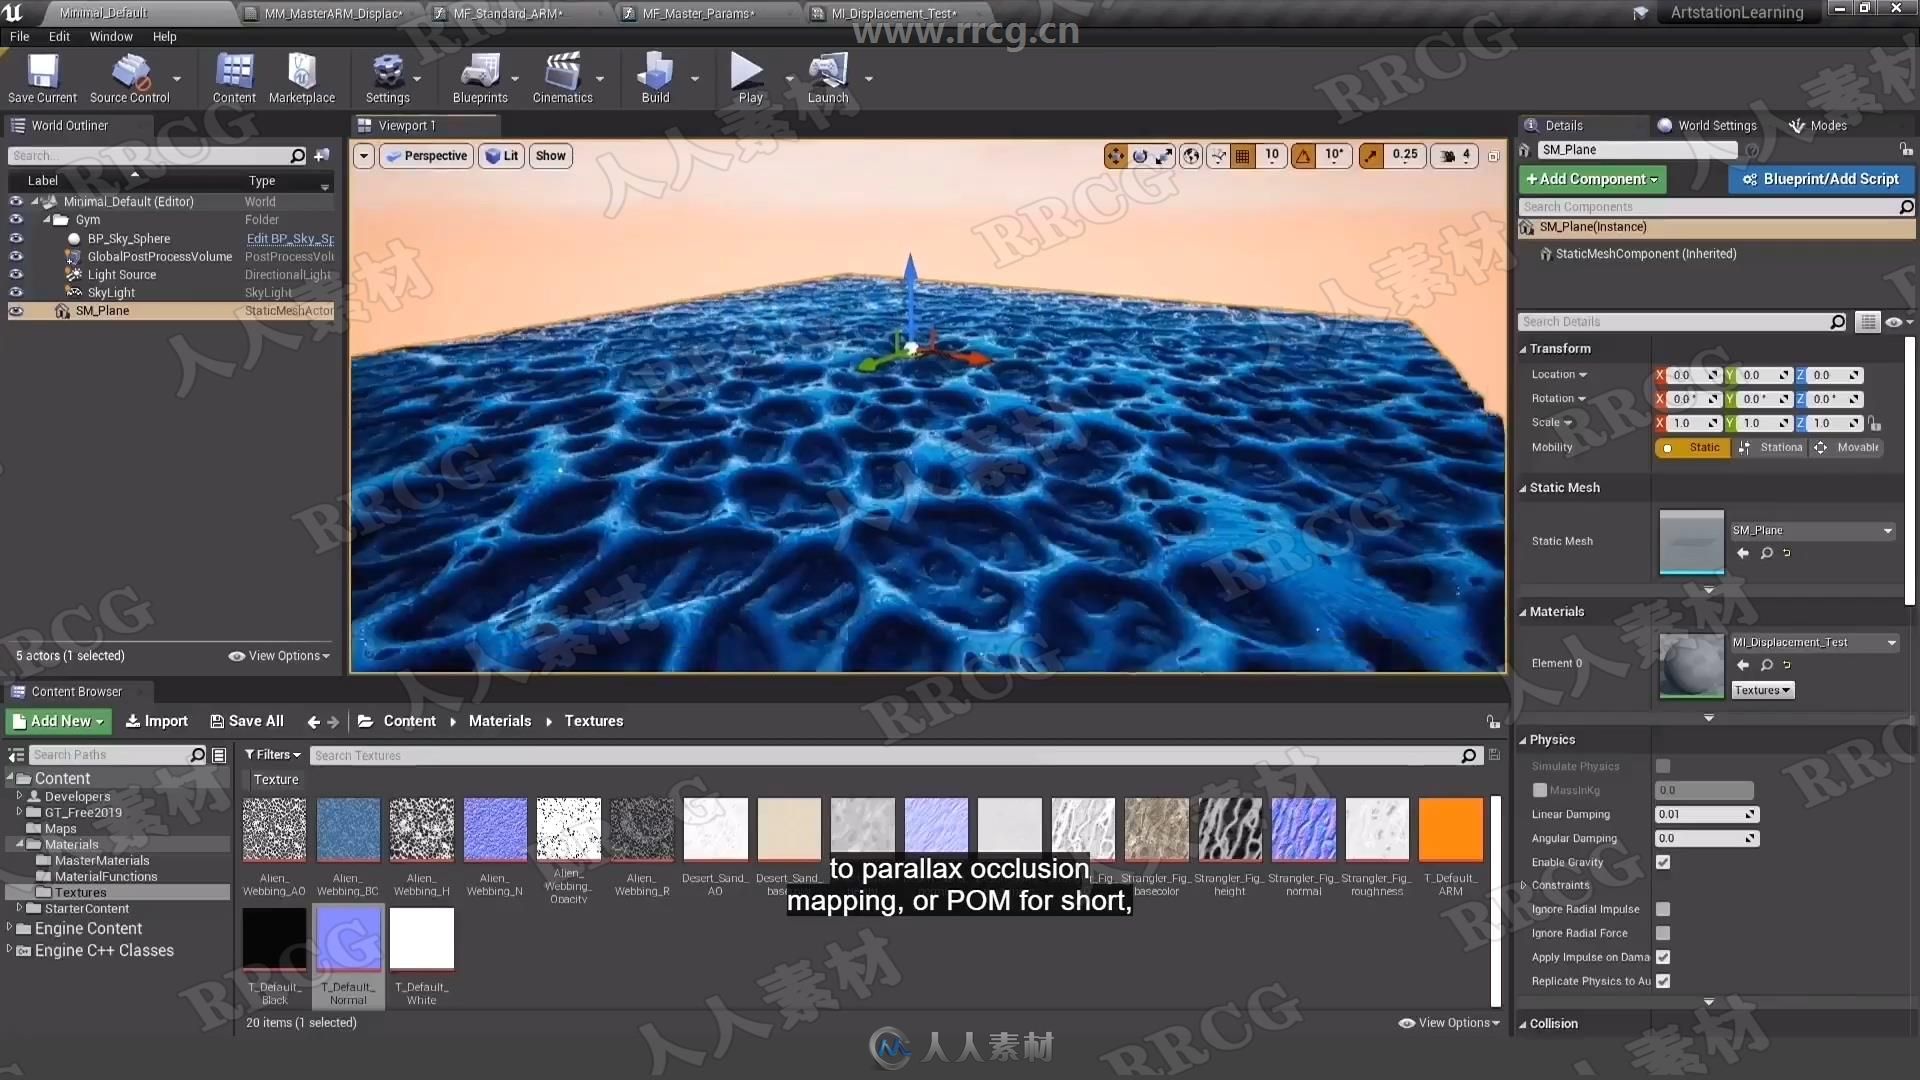The width and height of the screenshot is (1920, 1080).
Task: Open the Marketplace toolbar icon
Action: 302,78
